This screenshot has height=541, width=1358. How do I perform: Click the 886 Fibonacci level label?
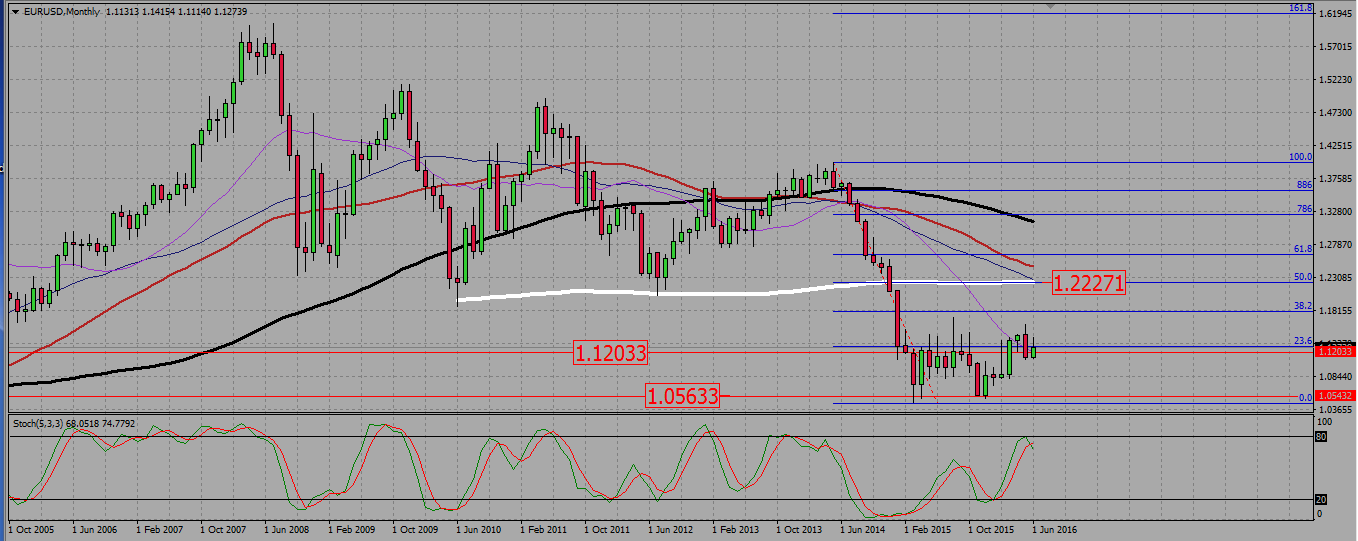point(1304,185)
